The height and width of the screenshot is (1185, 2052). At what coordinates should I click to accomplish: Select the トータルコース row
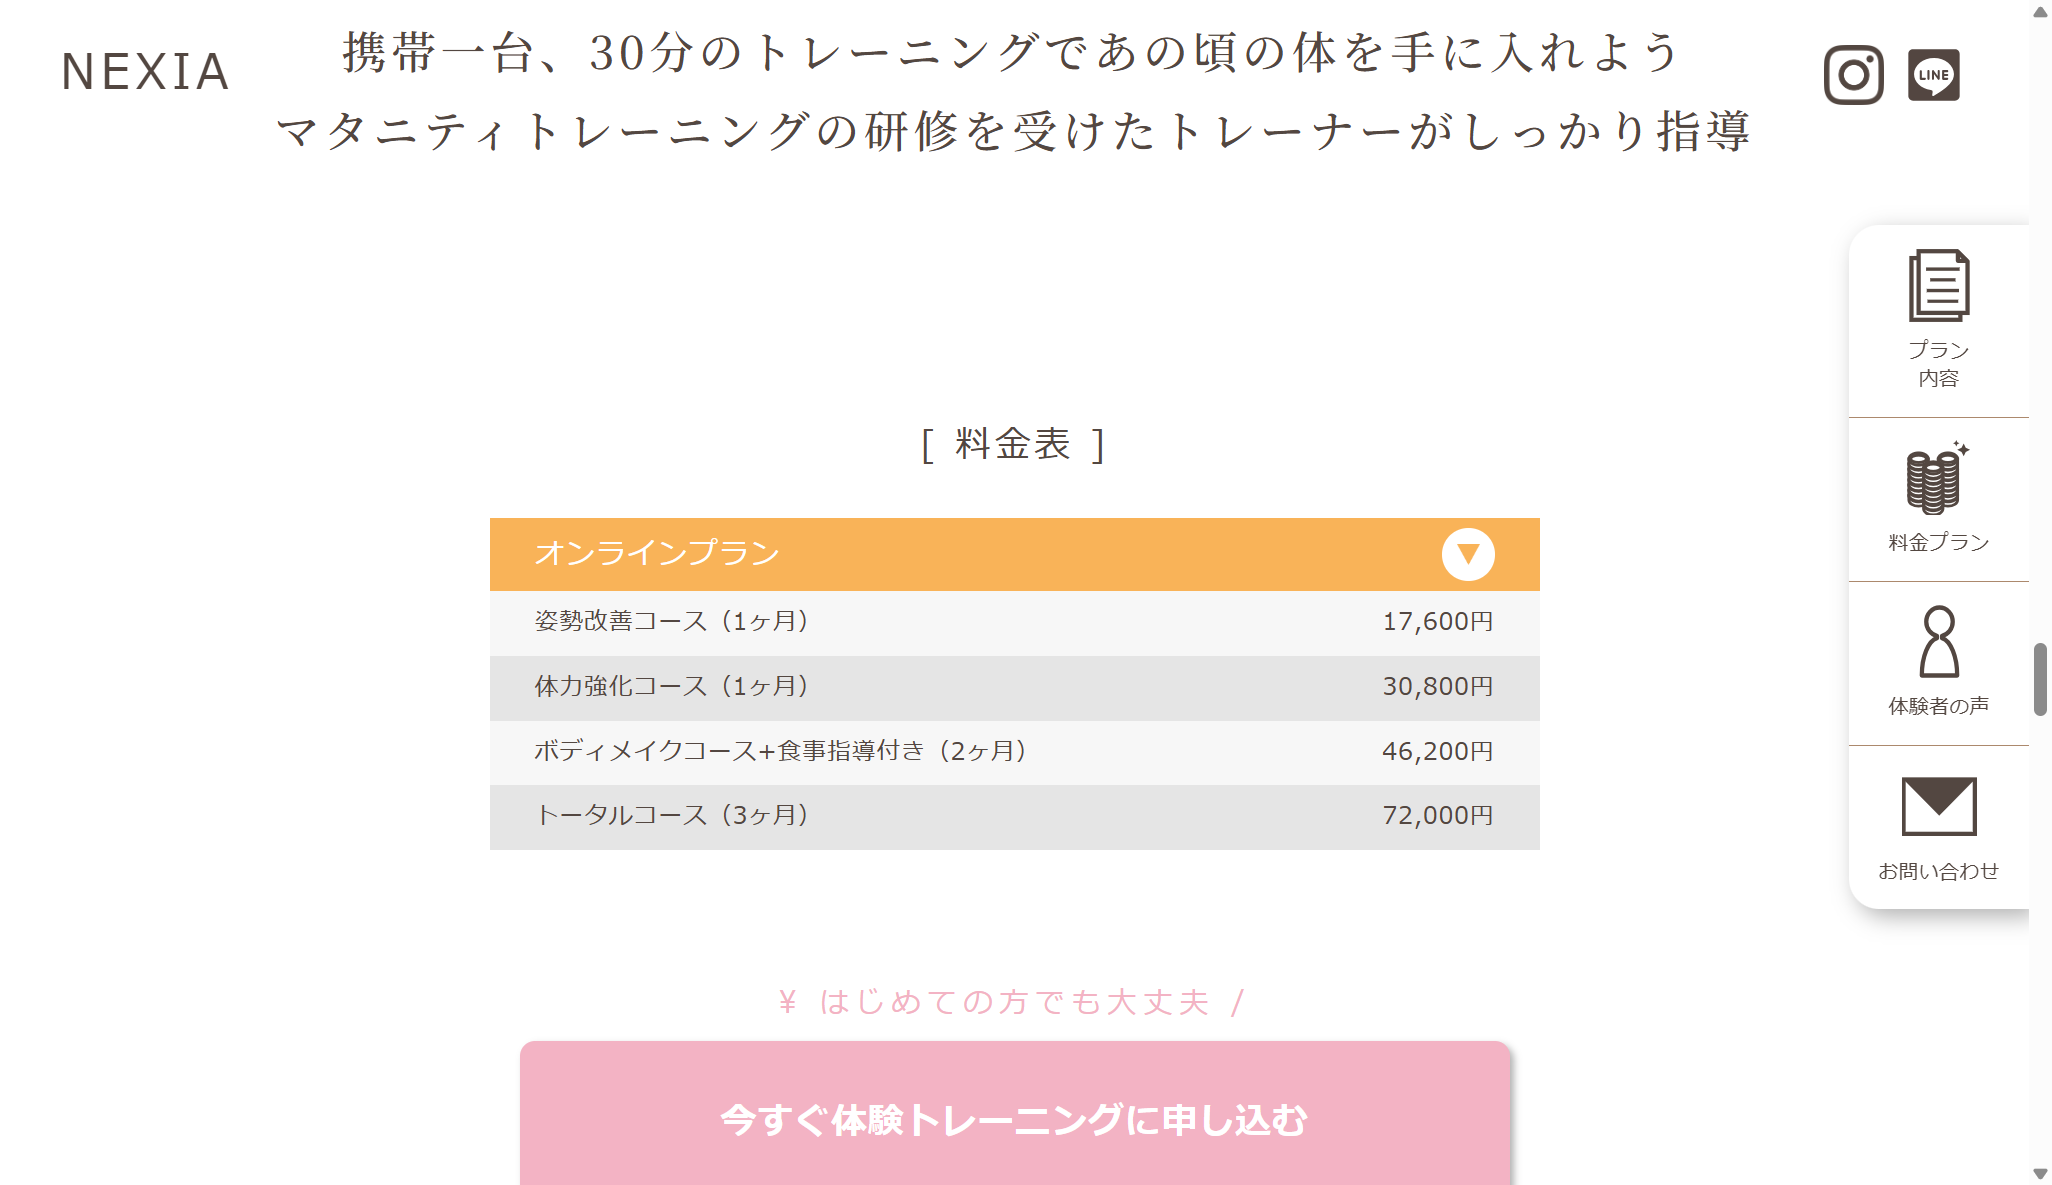(x=1014, y=816)
